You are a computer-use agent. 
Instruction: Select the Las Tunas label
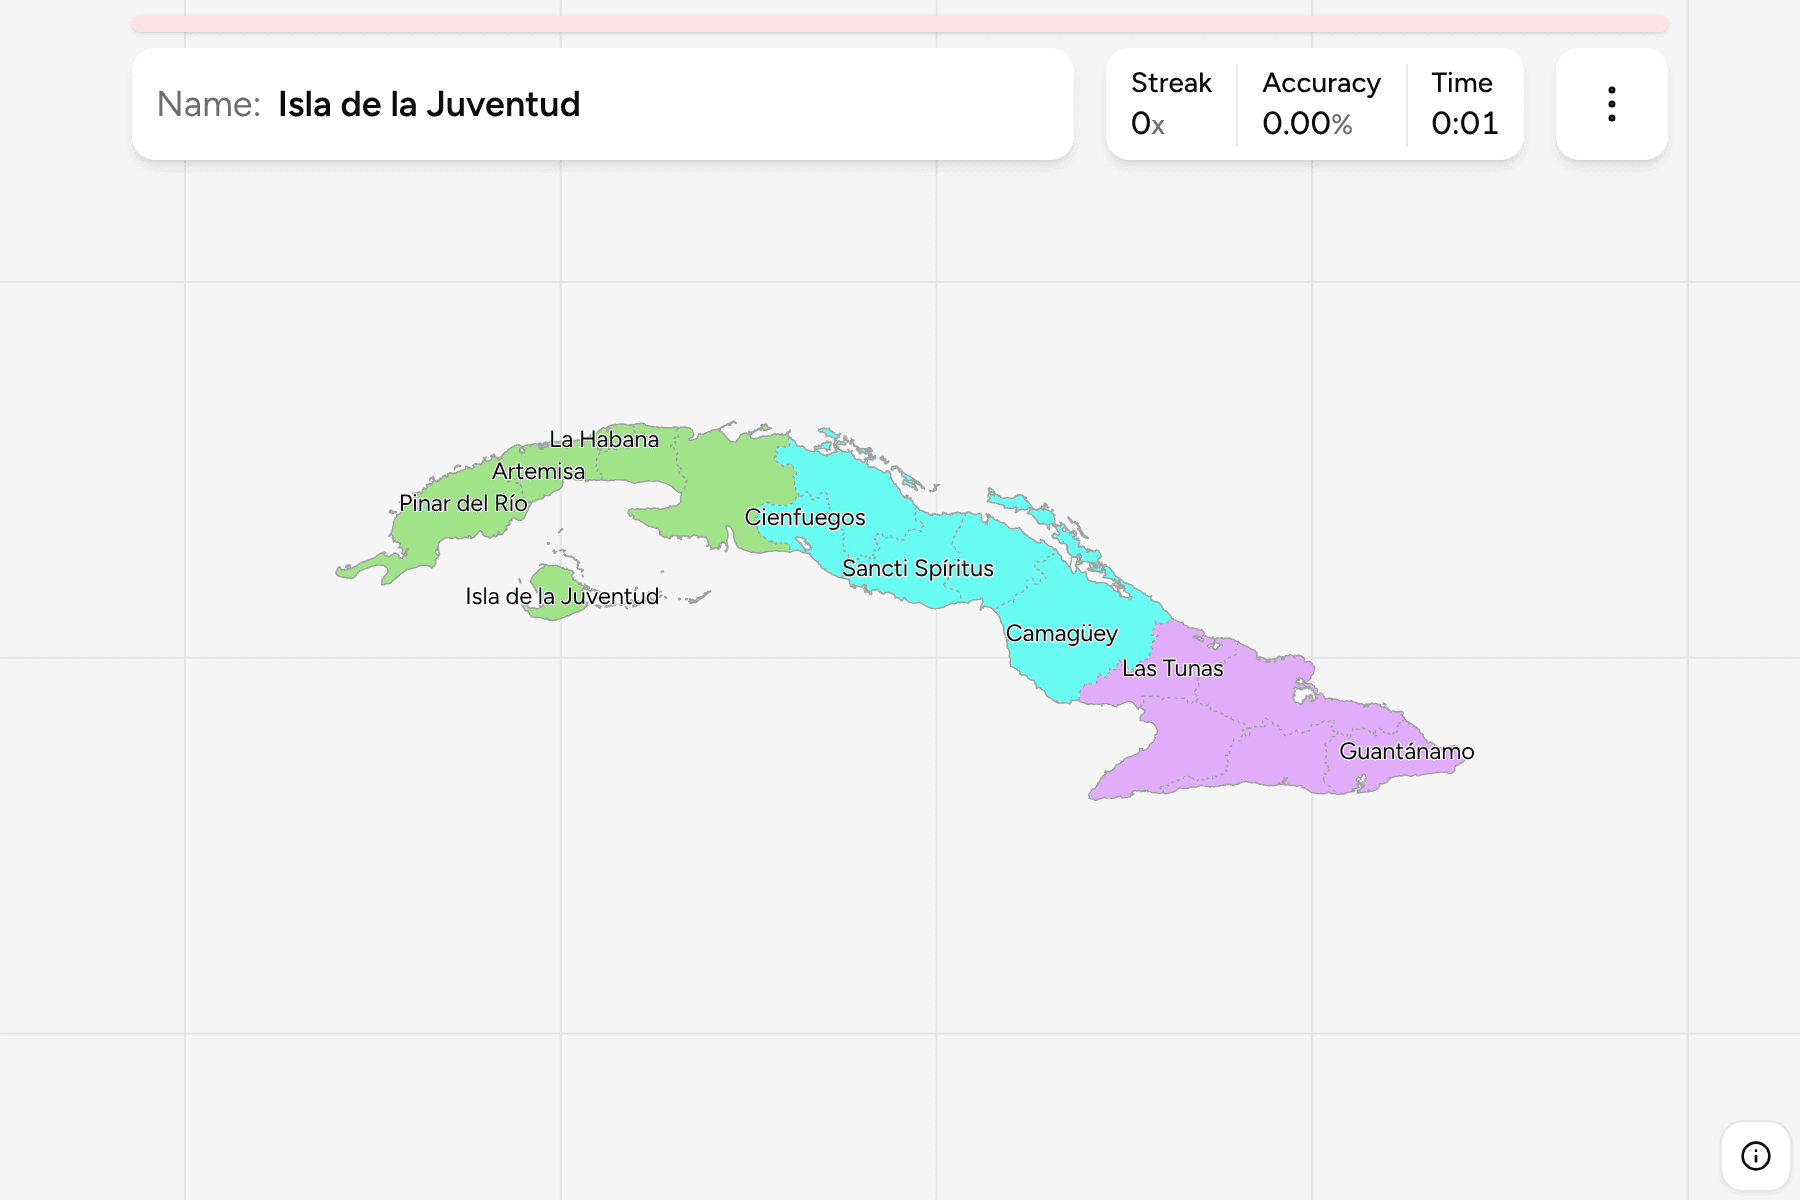1173,668
